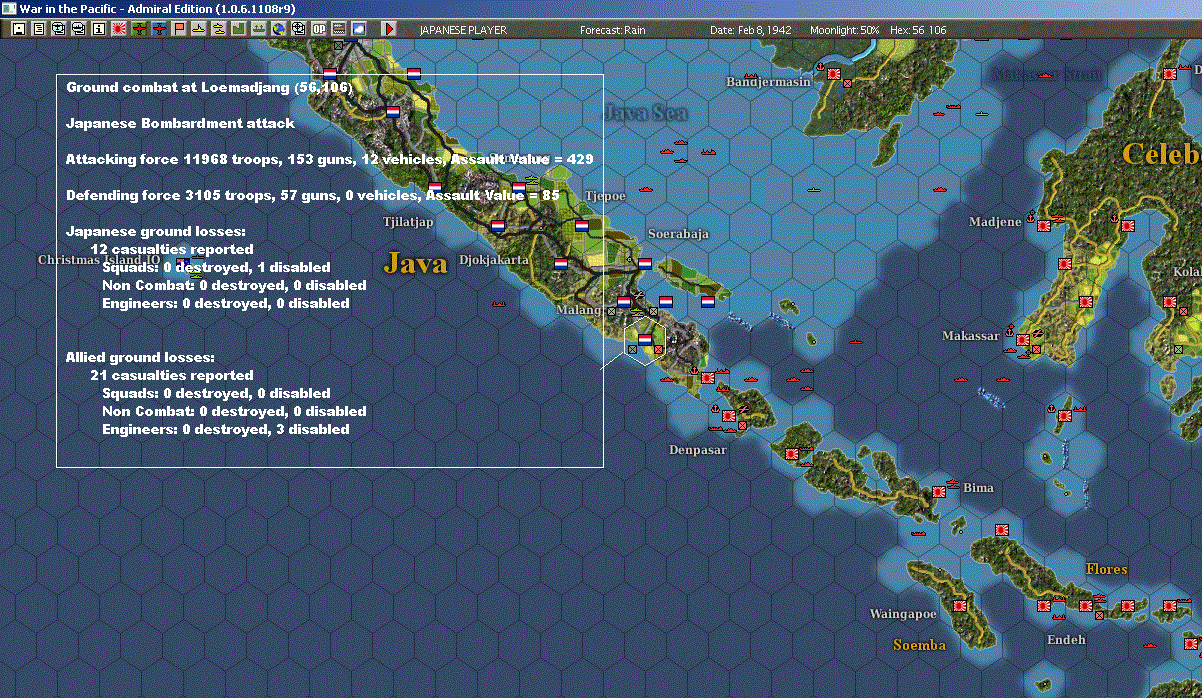Select Dutch flag unit right of Djokjakarta

561,263
